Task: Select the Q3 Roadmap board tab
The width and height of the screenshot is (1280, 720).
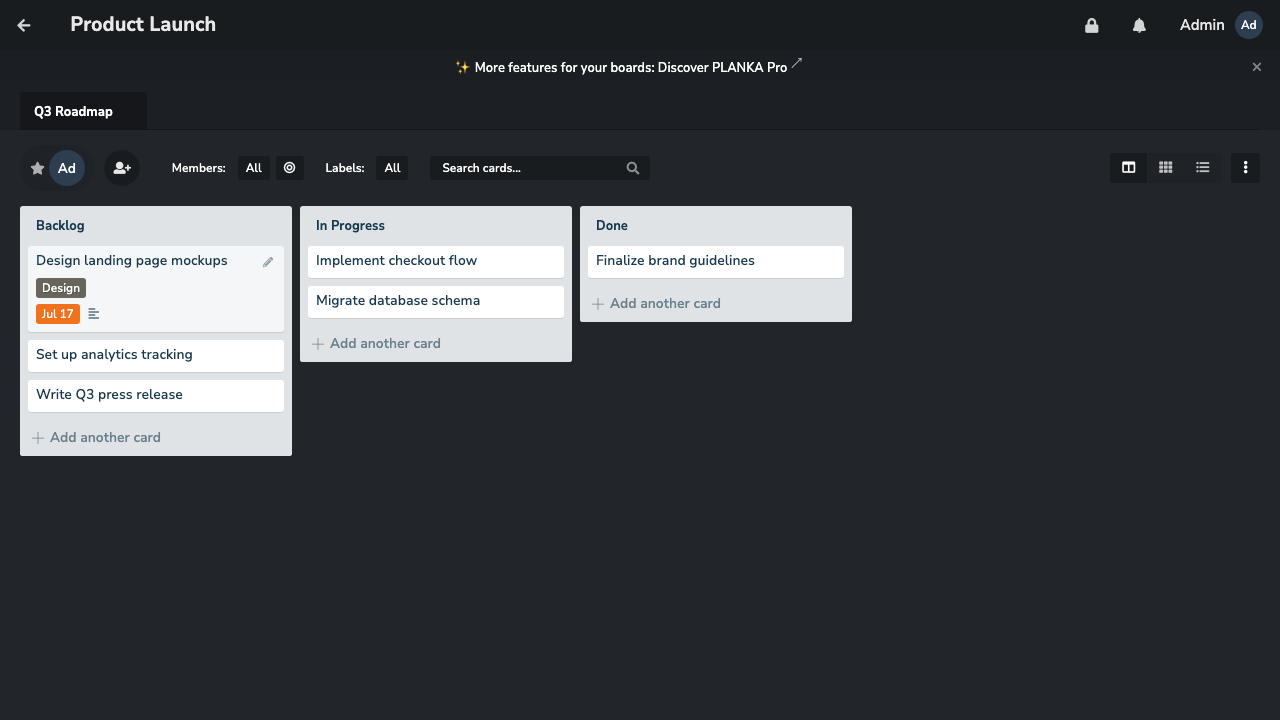Action: point(83,111)
